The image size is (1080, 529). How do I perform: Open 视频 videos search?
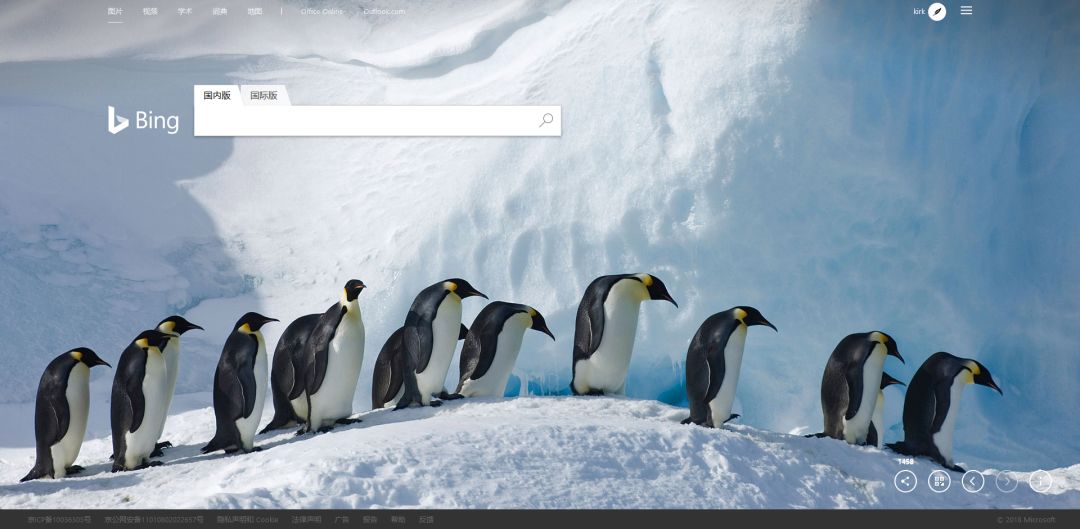150,12
